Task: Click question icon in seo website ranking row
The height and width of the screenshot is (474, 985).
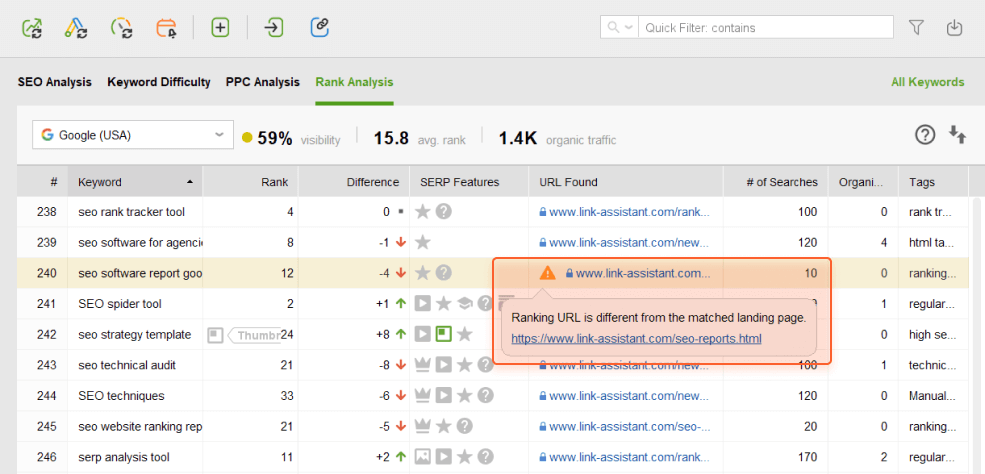Action: coord(464,426)
